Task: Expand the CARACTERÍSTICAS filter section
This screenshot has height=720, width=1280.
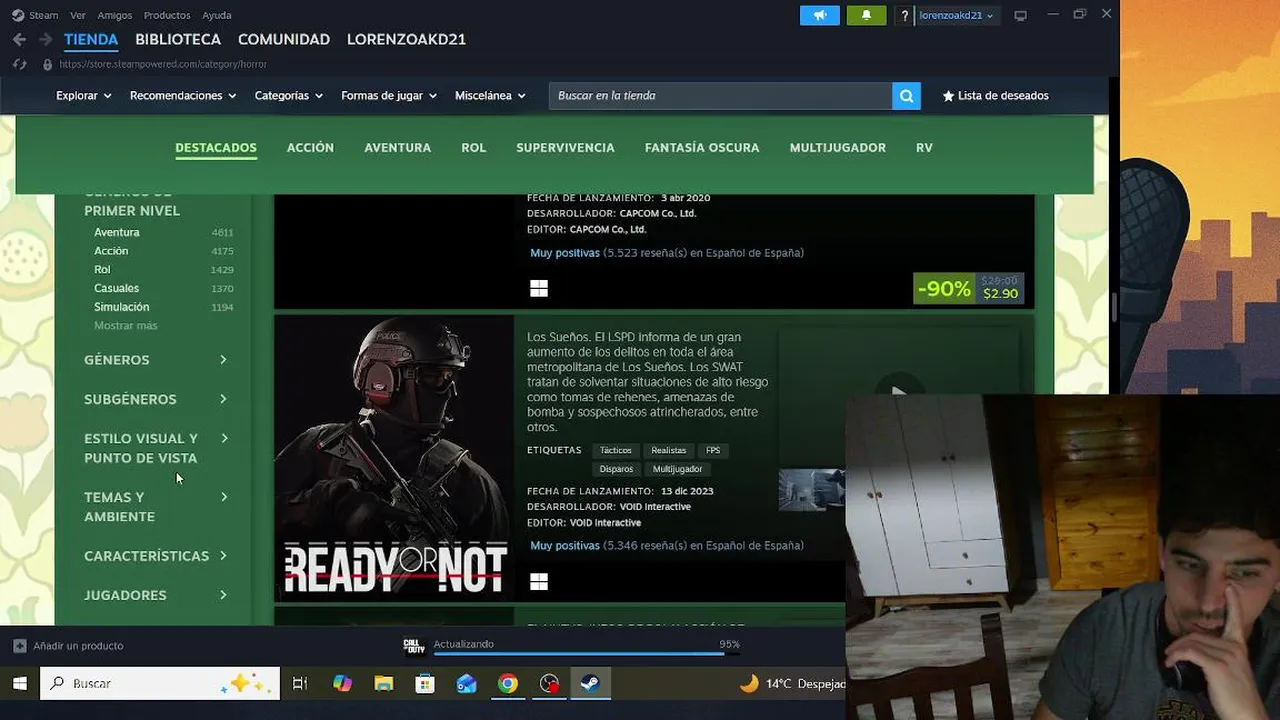Action: (155, 556)
